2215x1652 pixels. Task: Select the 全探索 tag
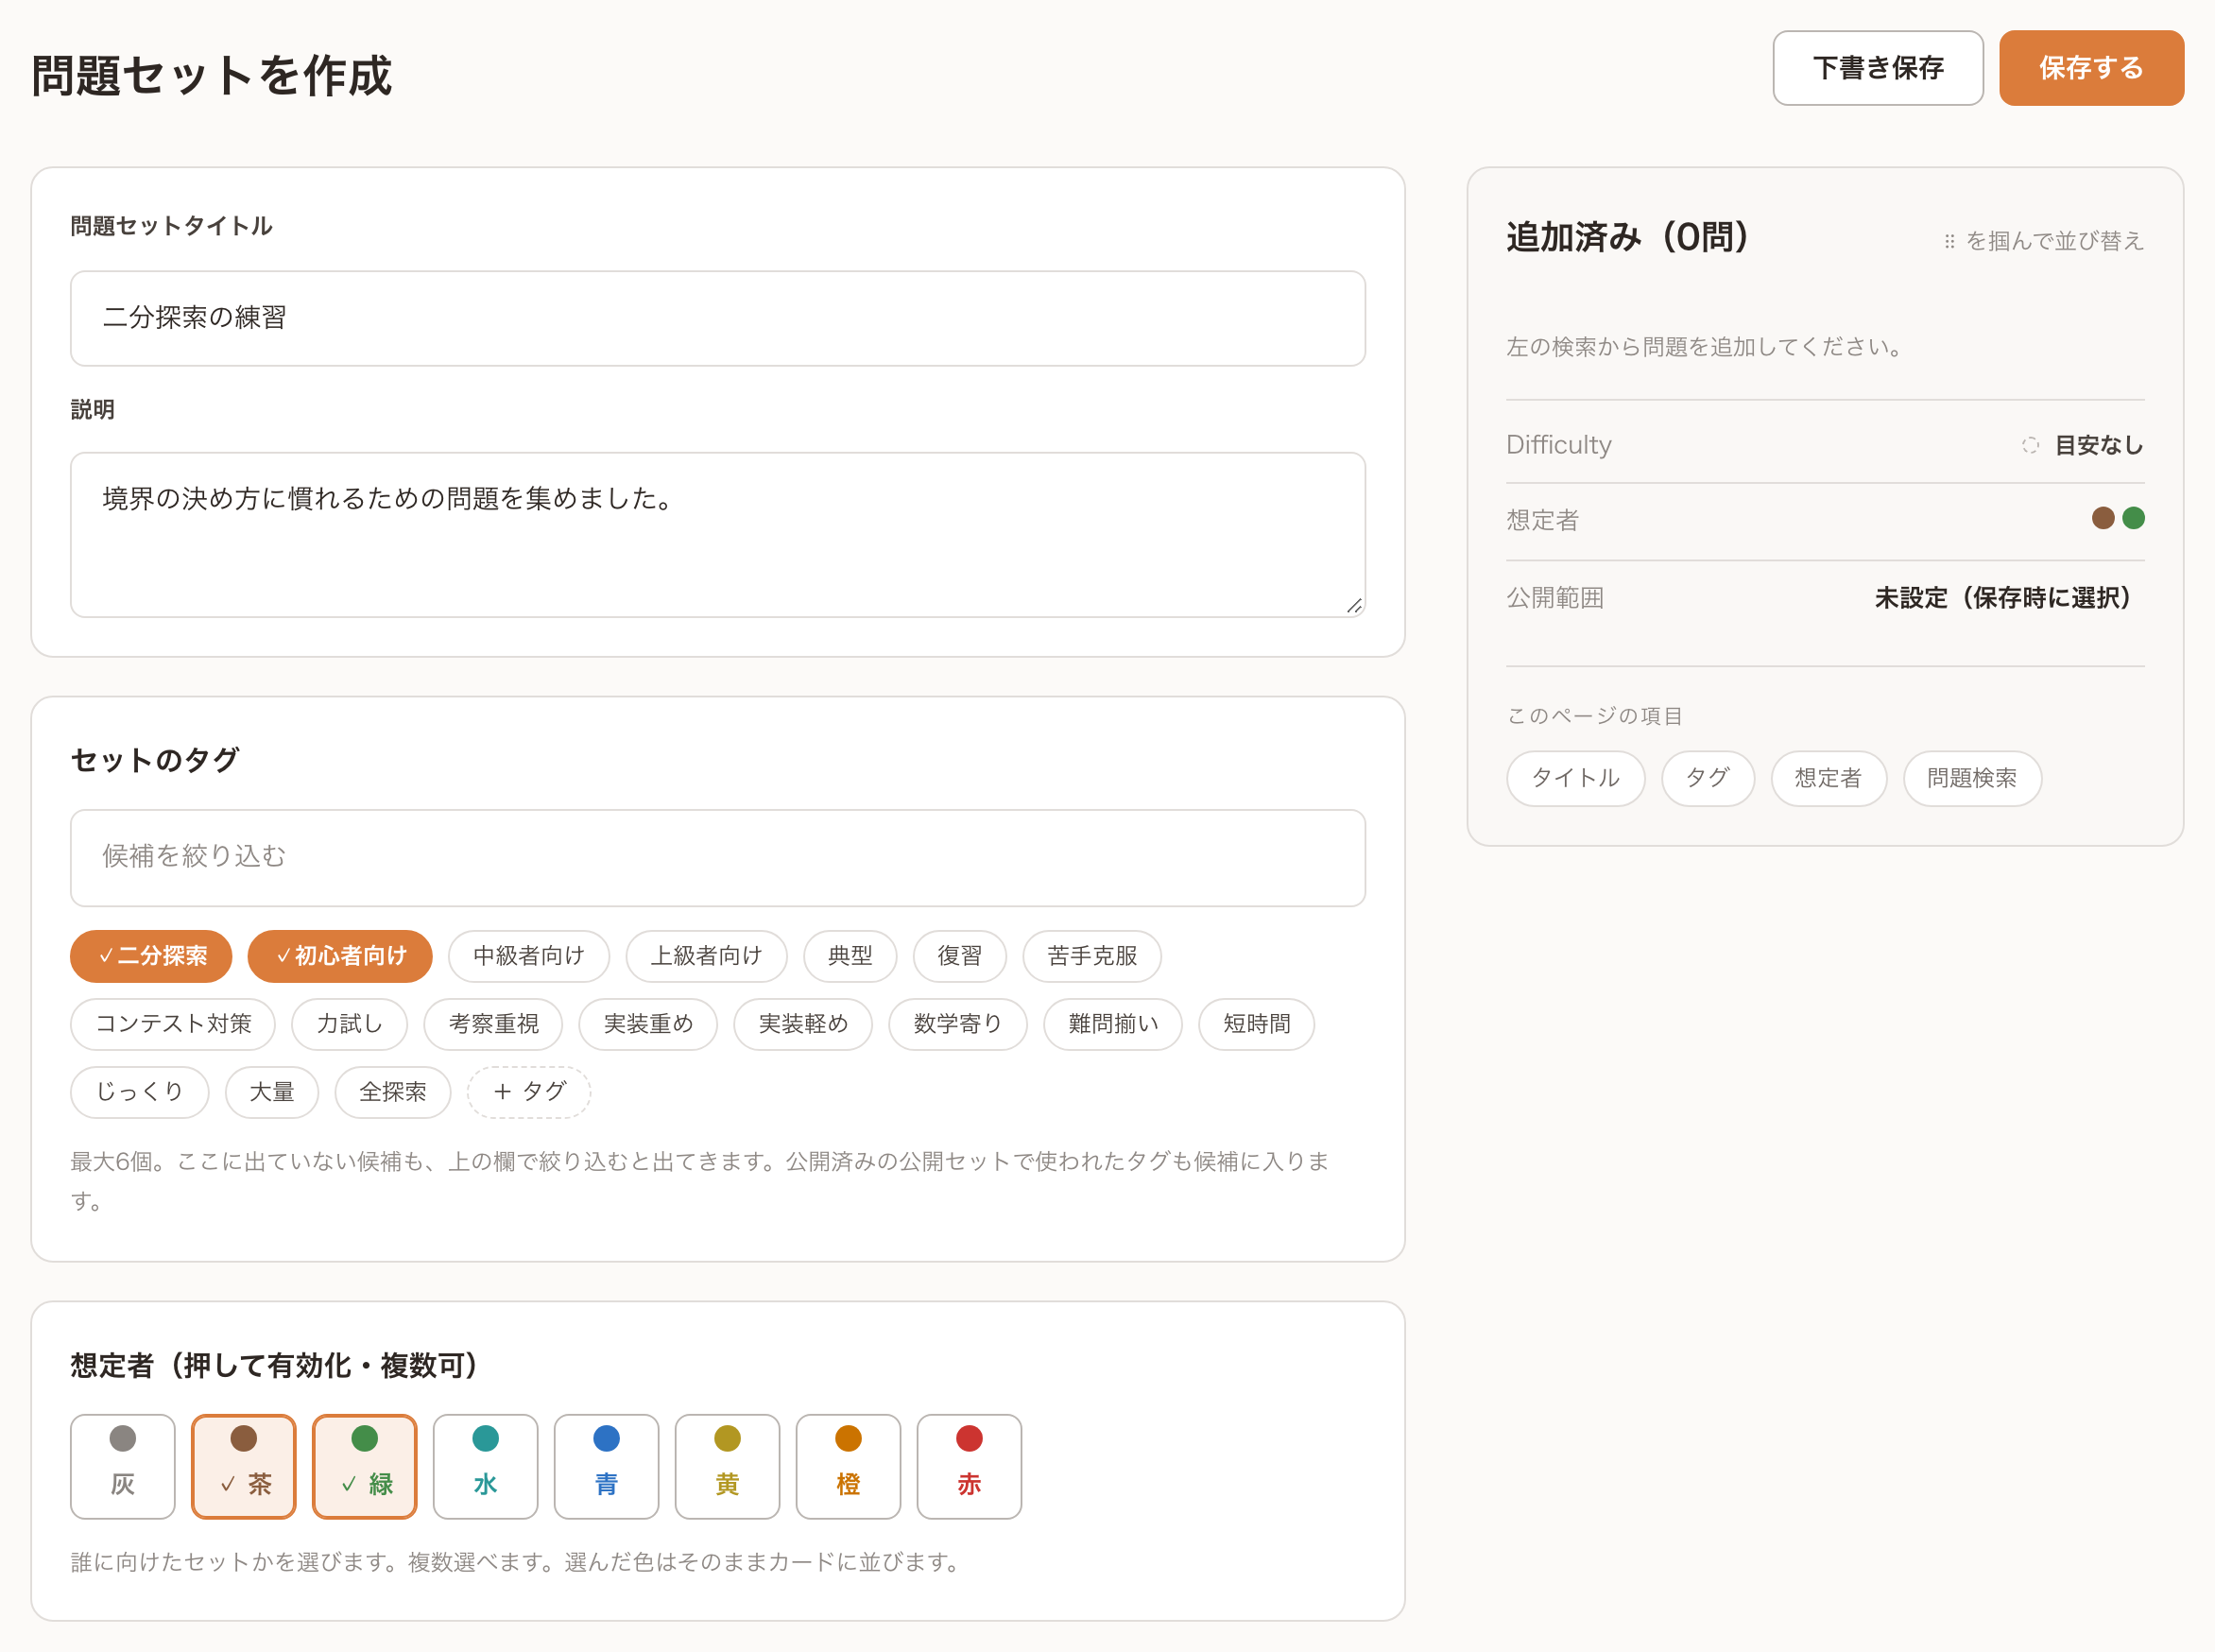393,1092
